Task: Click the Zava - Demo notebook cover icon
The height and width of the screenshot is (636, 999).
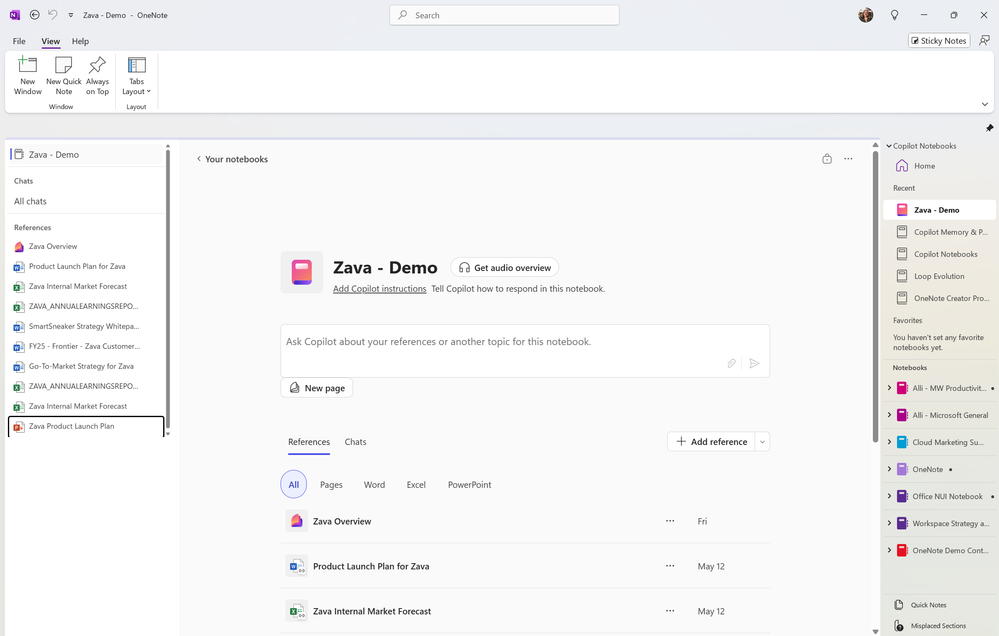Action: tap(301, 272)
